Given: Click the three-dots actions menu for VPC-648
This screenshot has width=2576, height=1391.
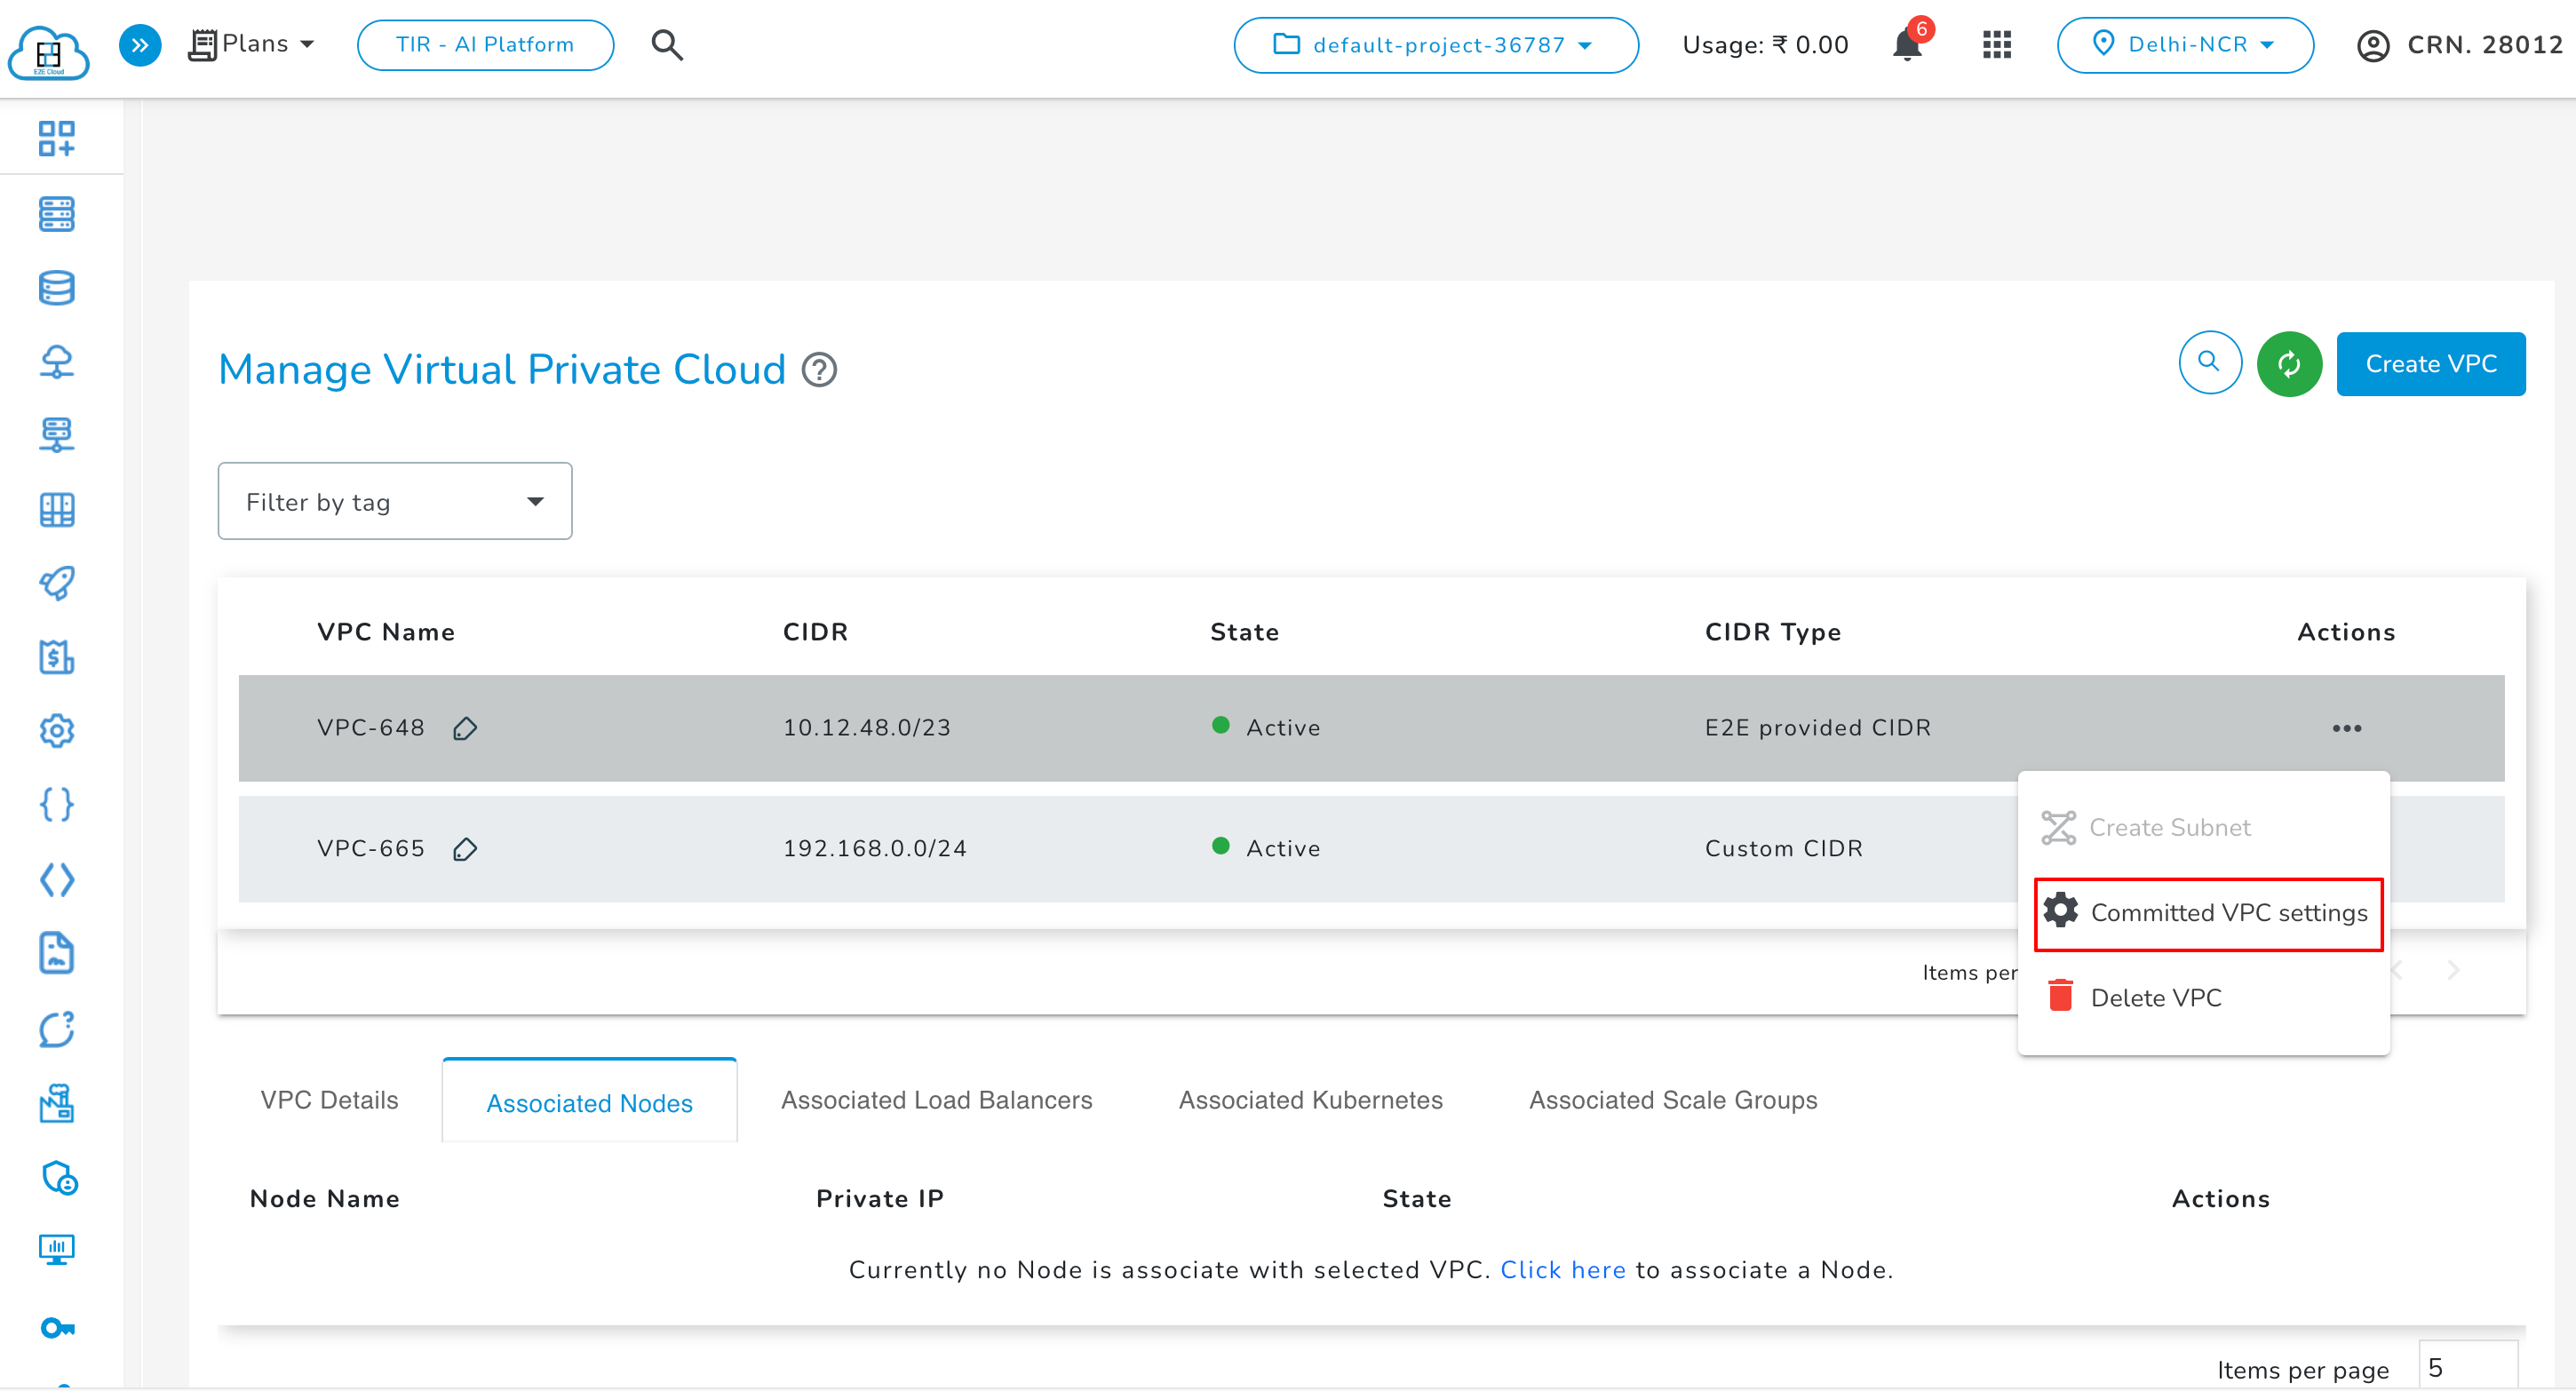Looking at the screenshot, I should click(x=2346, y=728).
